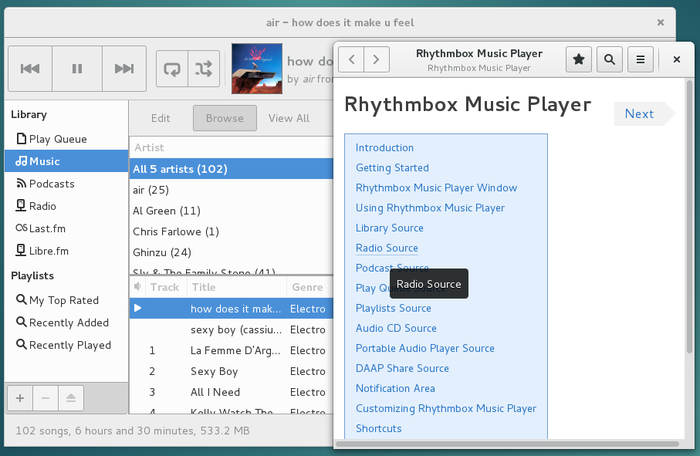Toggle repeat playback mode
This screenshot has width=700, height=456.
172,68
